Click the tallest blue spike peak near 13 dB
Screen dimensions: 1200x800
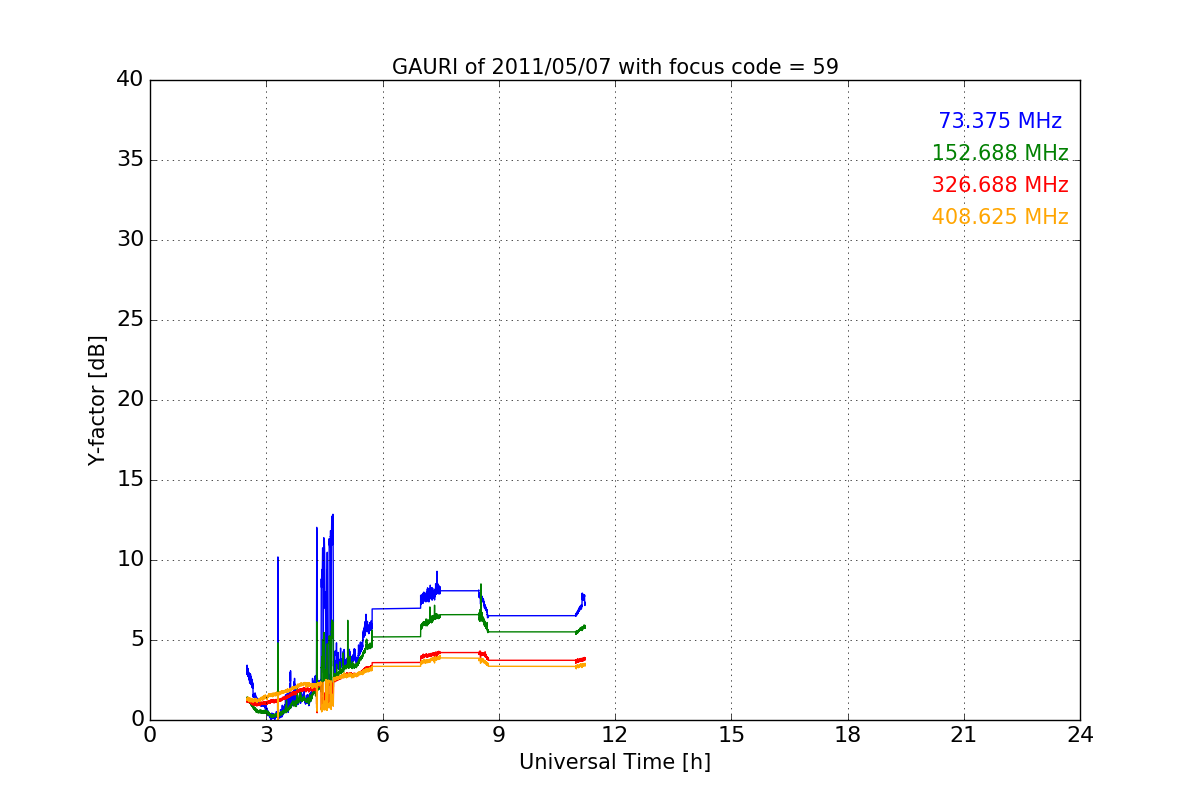tap(332, 516)
